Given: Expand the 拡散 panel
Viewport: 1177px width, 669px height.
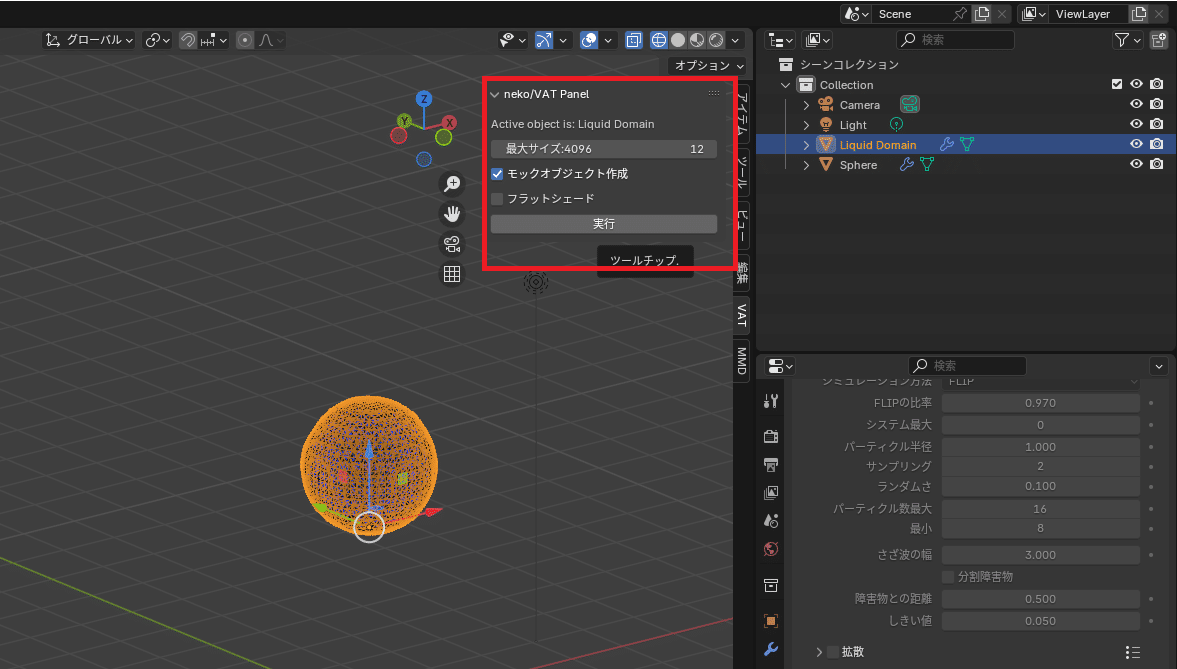Looking at the screenshot, I should click(819, 652).
